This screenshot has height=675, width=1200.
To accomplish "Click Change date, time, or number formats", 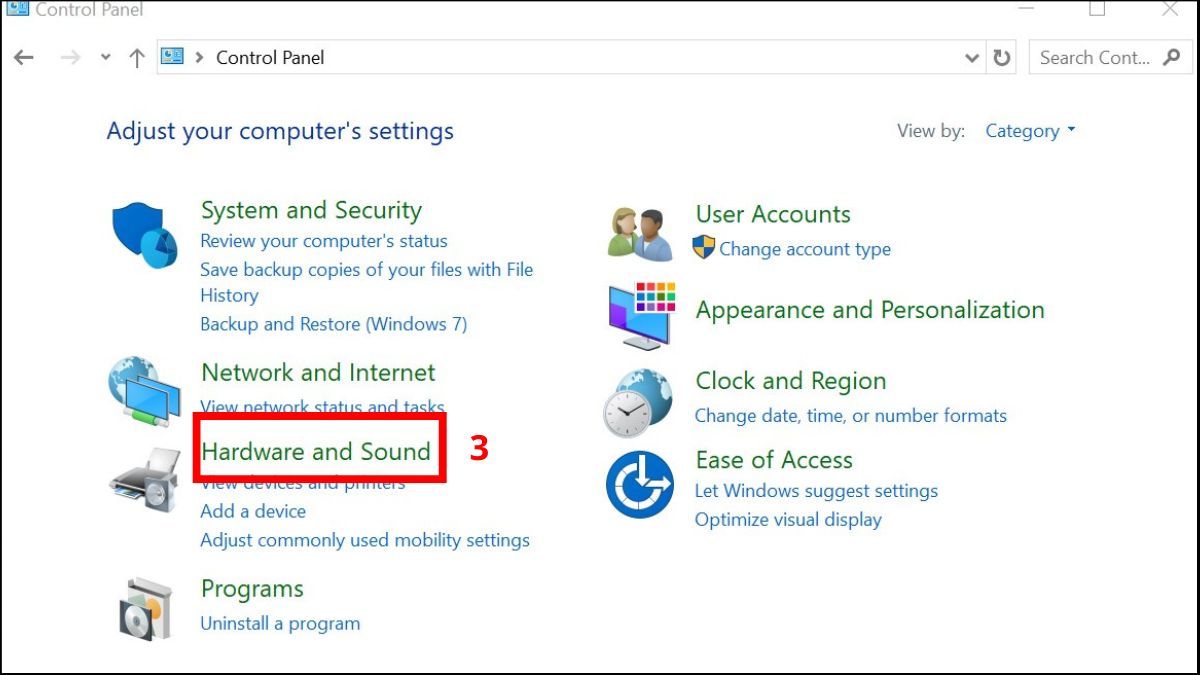I will [x=850, y=415].
